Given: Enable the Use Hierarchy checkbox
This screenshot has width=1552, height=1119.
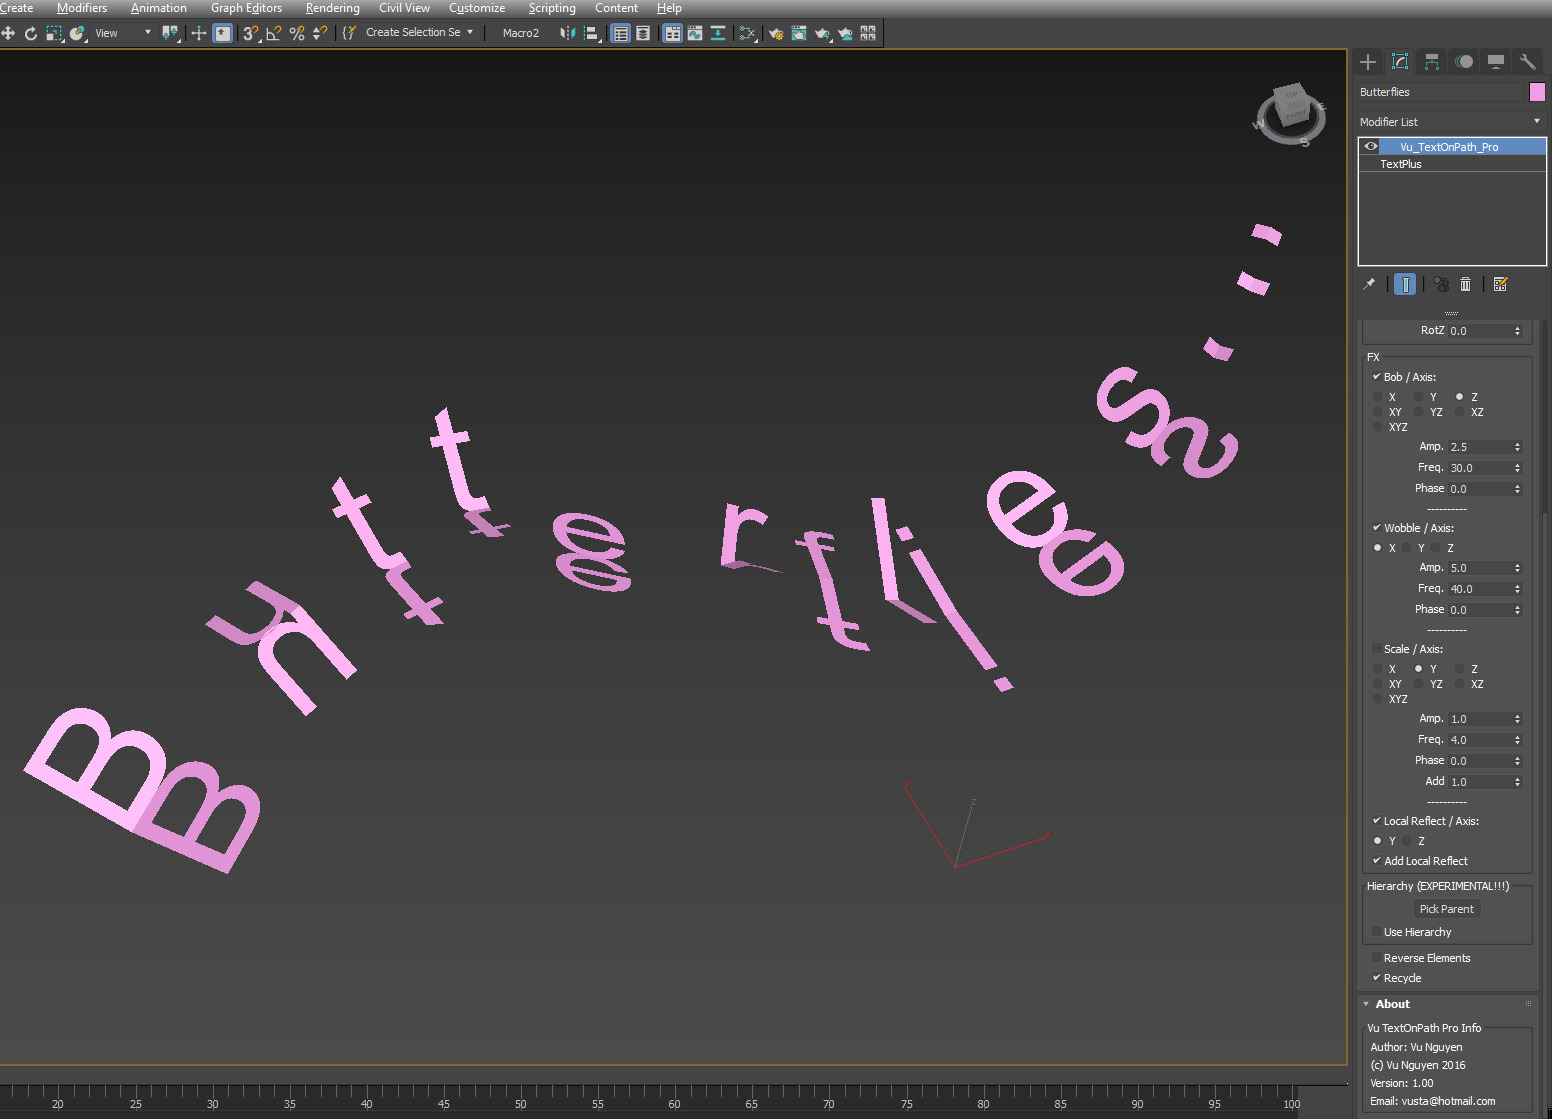Looking at the screenshot, I should [x=1377, y=932].
